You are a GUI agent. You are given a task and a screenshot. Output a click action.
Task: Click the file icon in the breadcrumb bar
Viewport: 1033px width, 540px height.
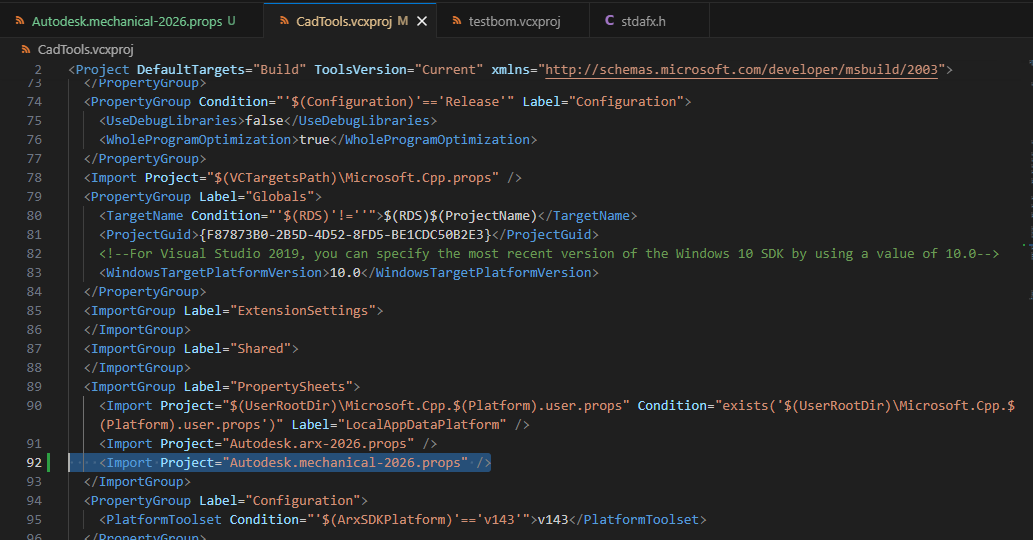coord(24,49)
